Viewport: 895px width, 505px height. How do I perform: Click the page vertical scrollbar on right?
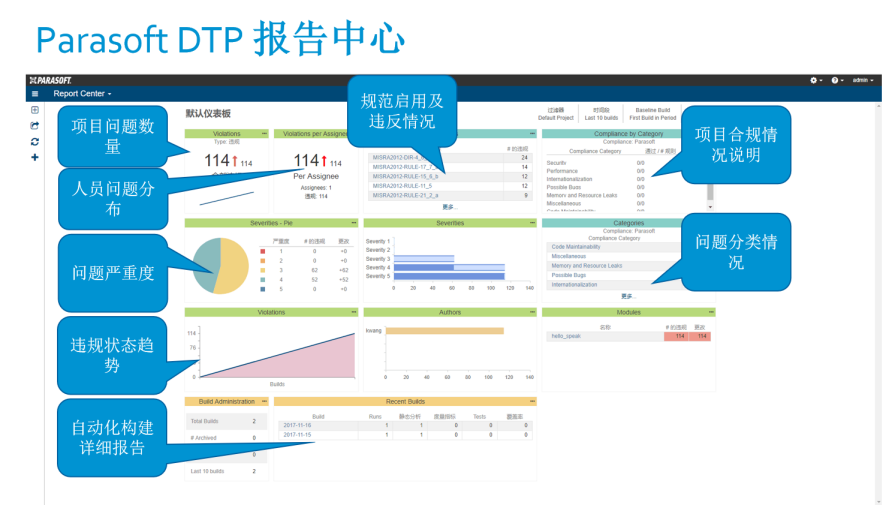(x=878, y=302)
